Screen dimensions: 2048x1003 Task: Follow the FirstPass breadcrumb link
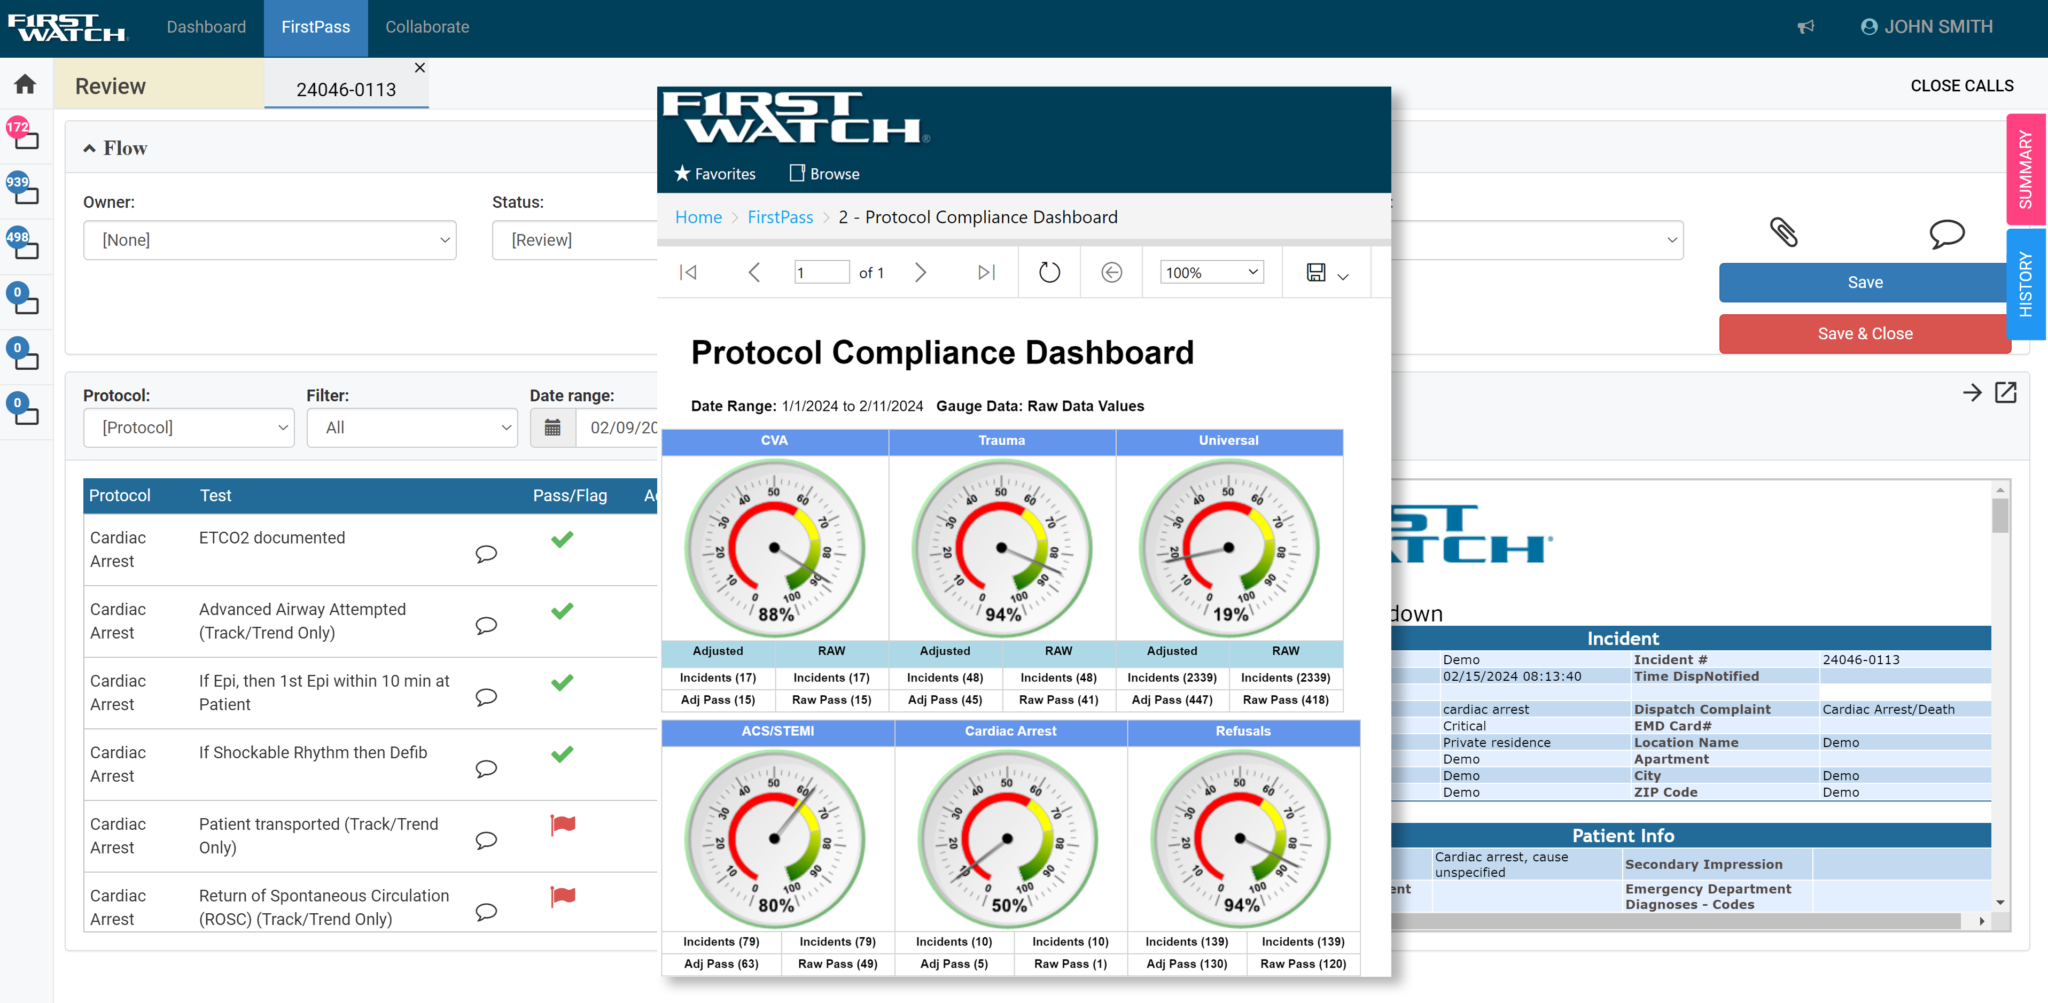click(780, 217)
